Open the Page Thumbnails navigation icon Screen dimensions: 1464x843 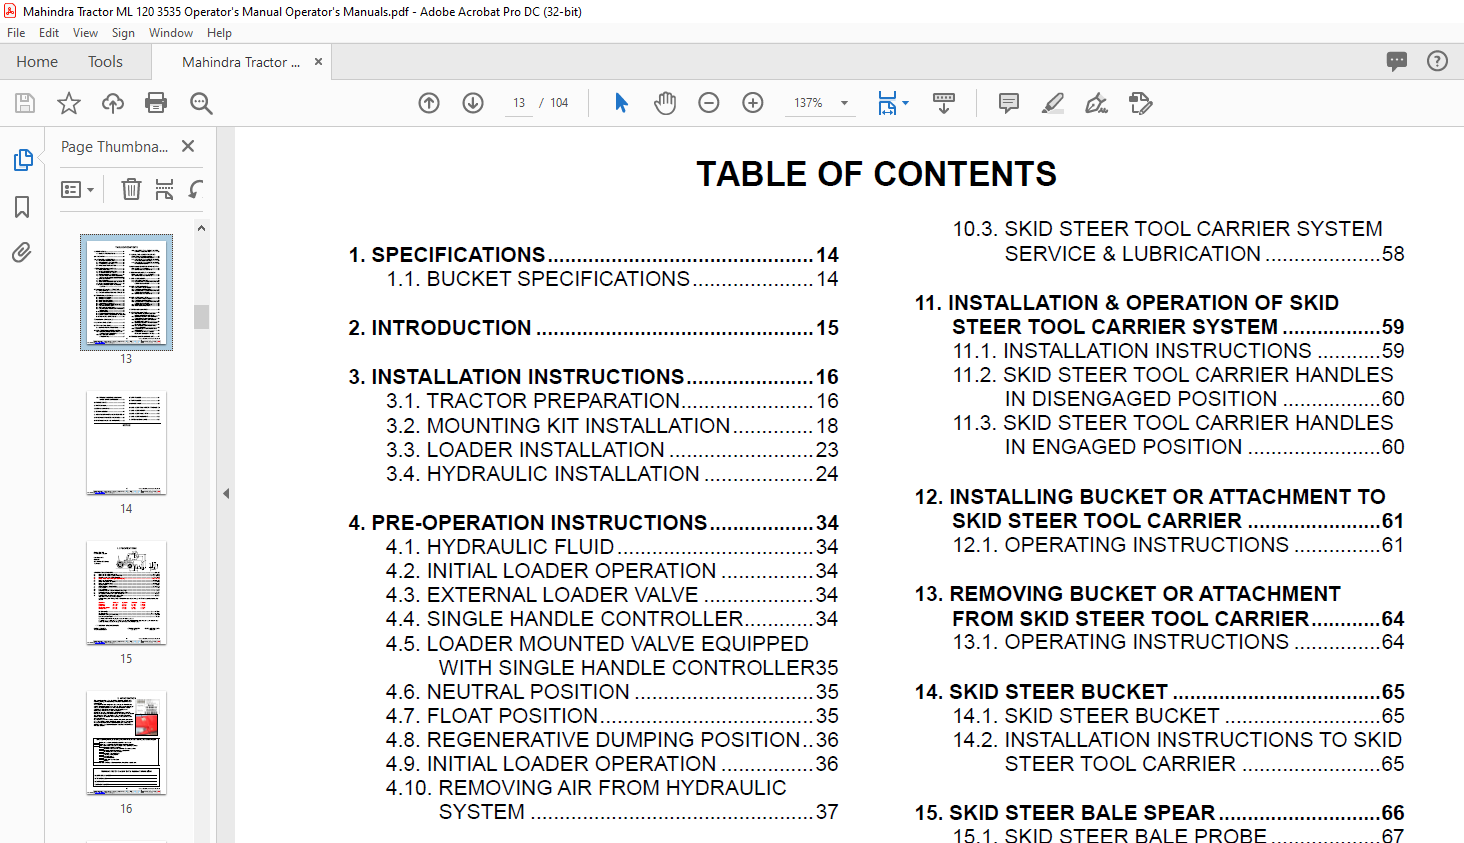pyautogui.click(x=22, y=160)
